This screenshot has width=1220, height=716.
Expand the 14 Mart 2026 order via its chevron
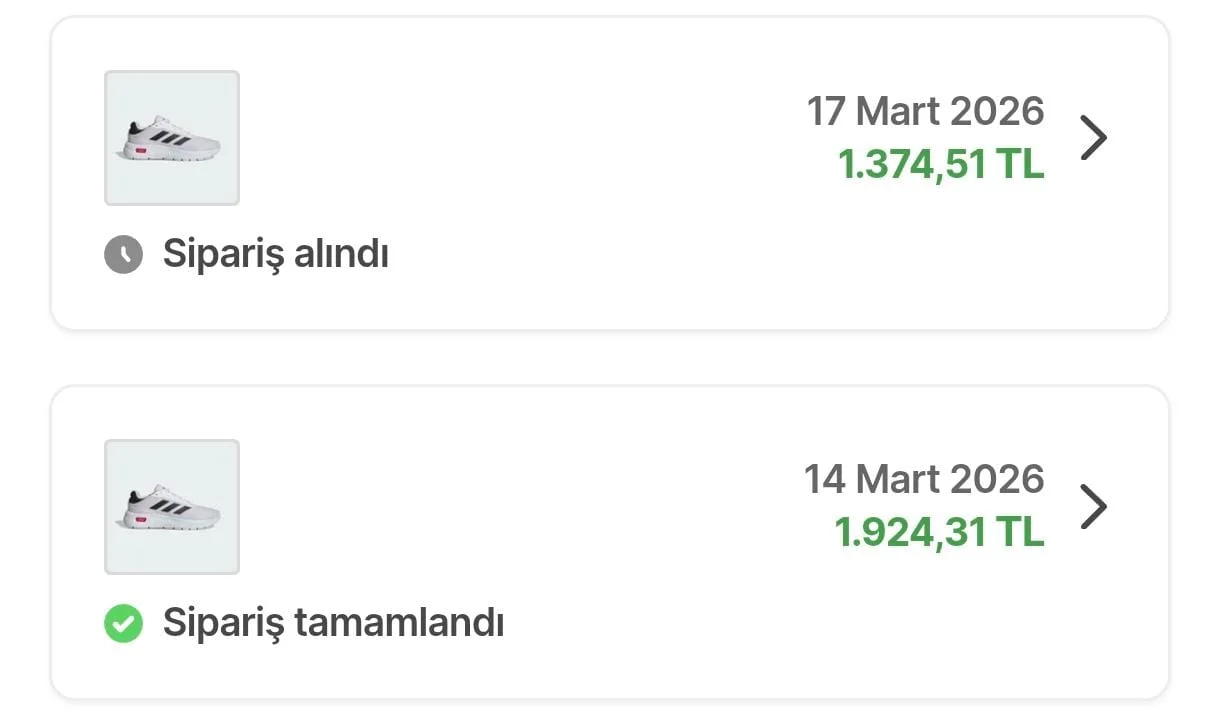(1094, 507)
